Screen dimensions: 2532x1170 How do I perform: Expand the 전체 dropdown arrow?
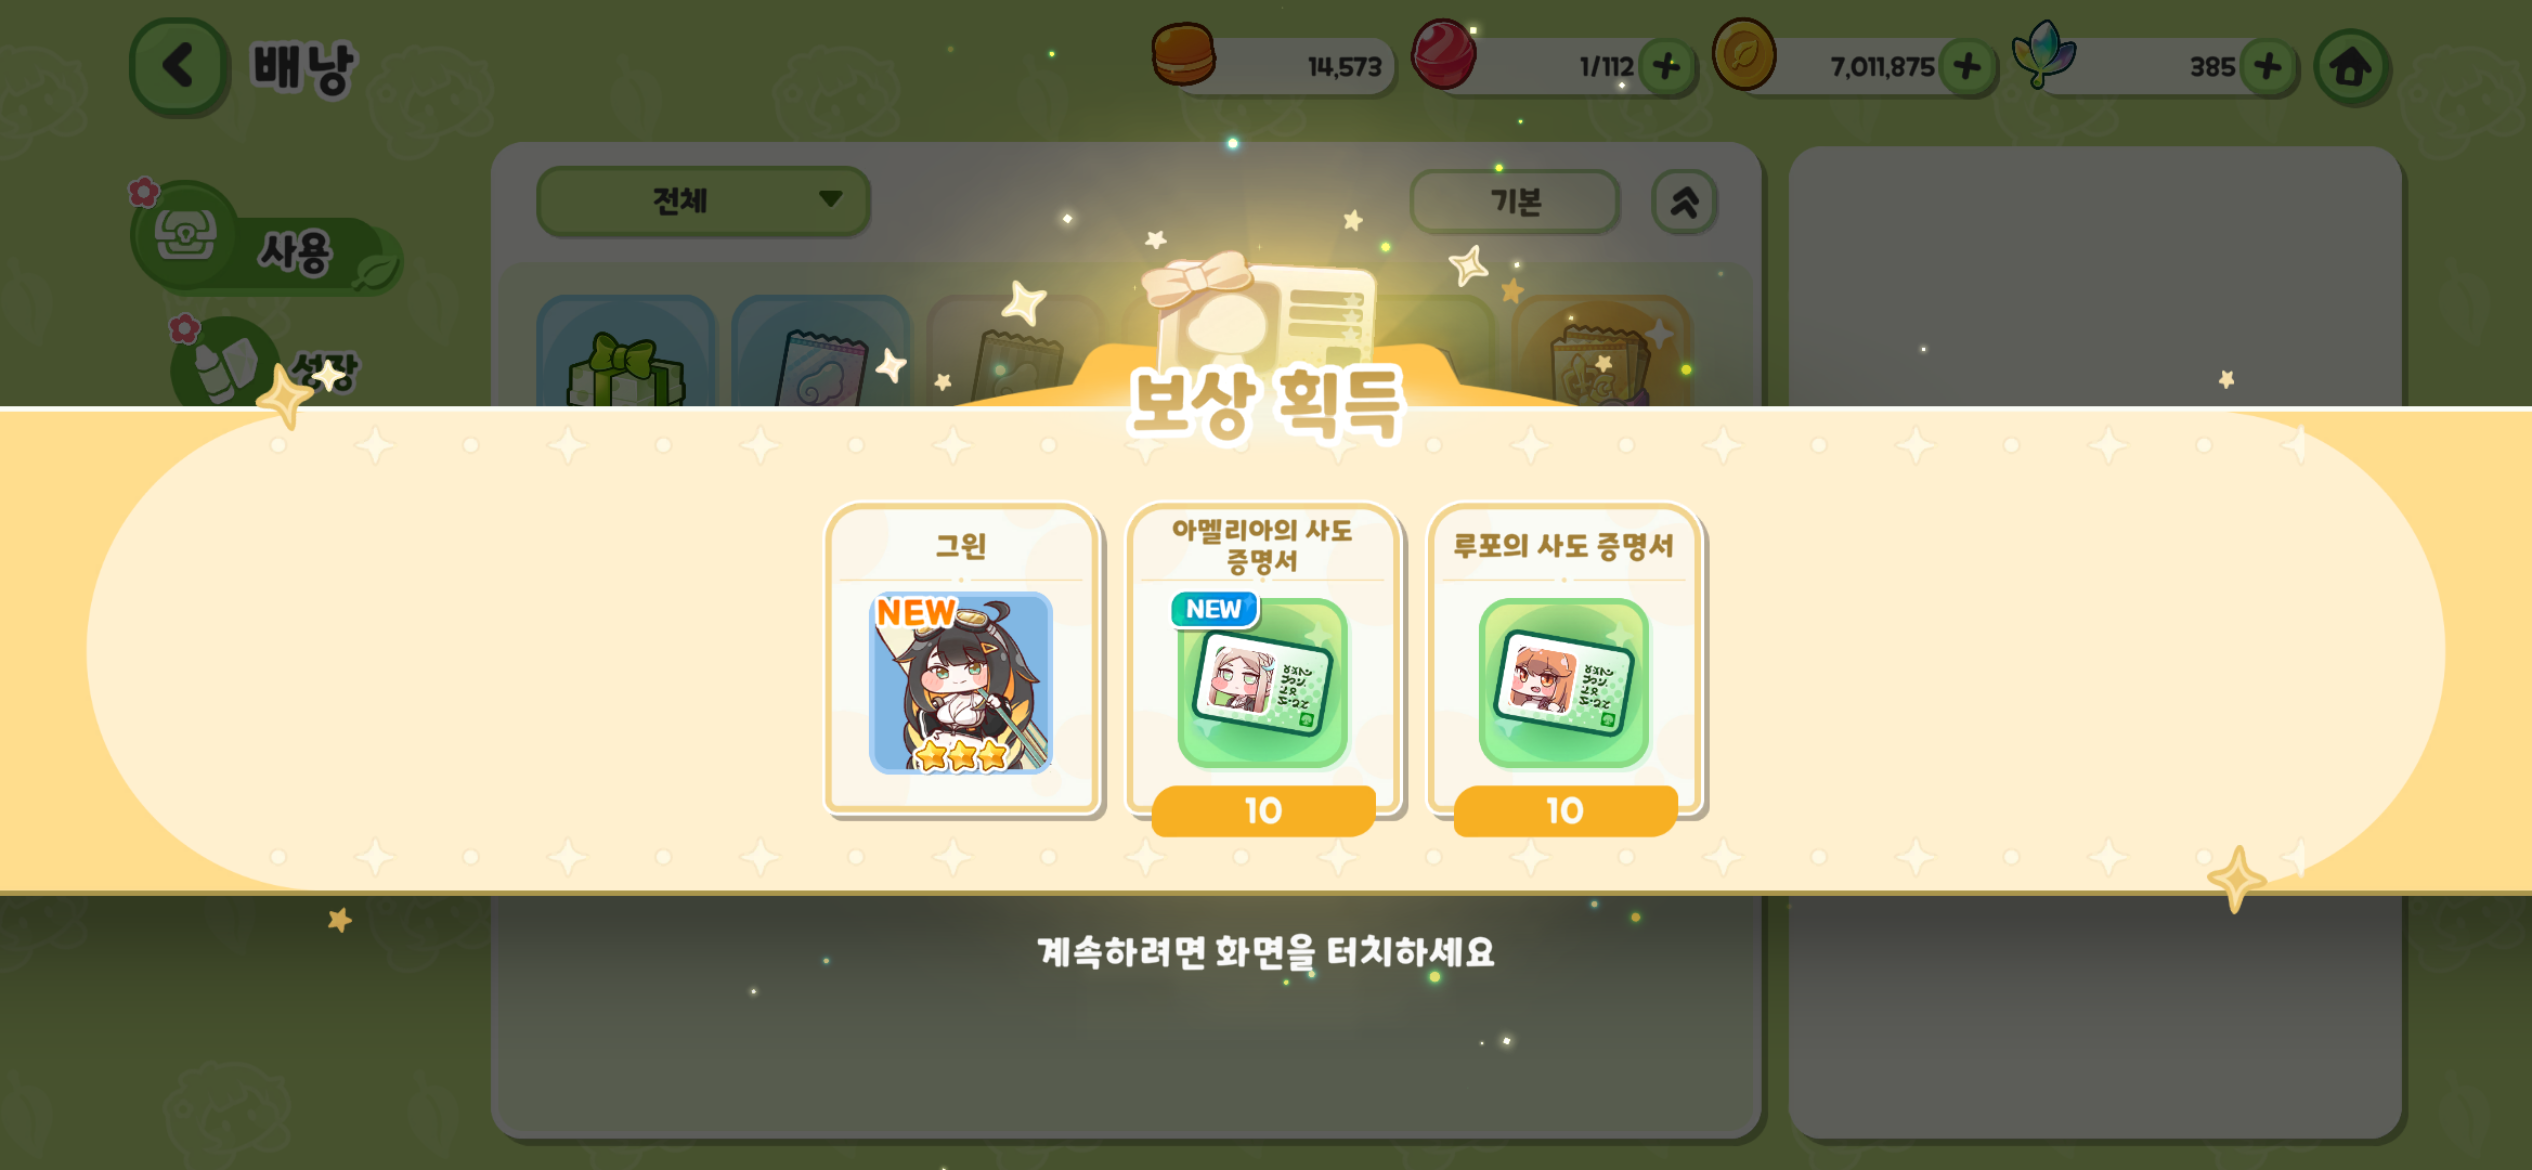click(x=830, y=199)
